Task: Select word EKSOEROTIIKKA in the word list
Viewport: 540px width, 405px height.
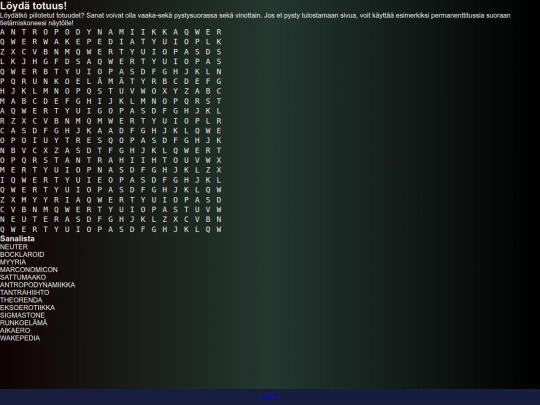Action: [x=27, y=307]
